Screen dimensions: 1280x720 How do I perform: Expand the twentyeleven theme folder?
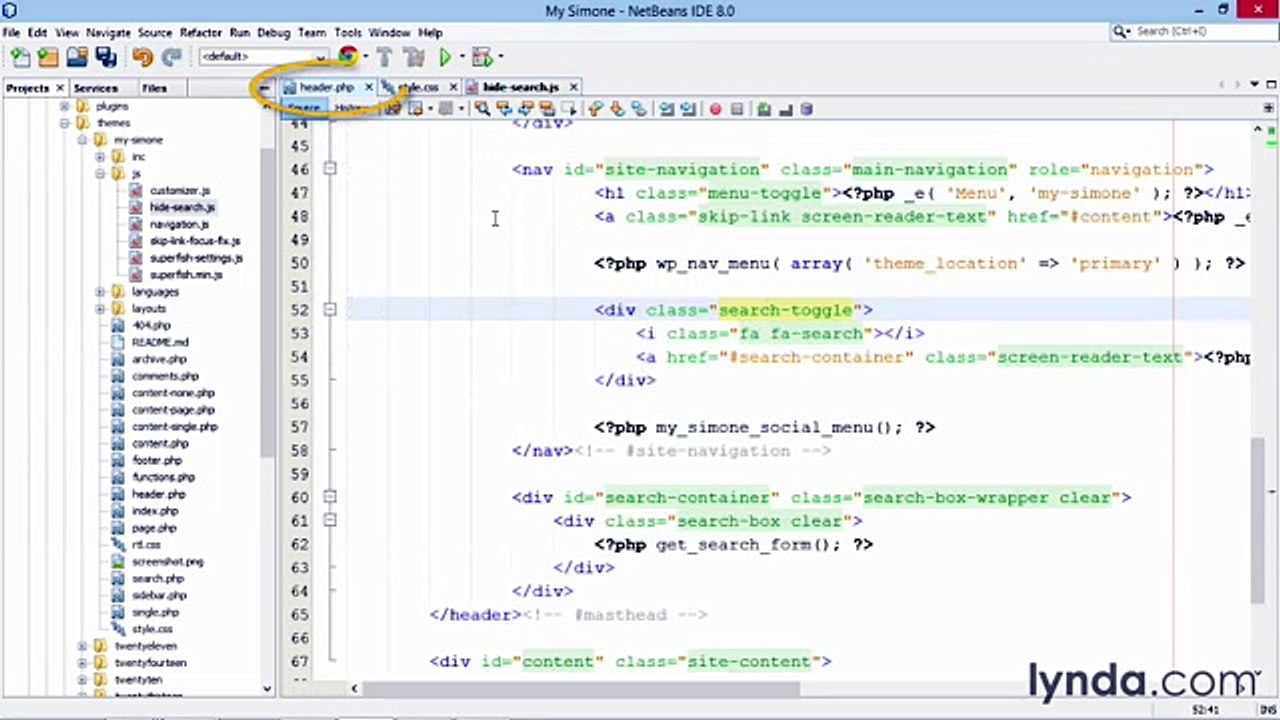[x=83, y=646]
